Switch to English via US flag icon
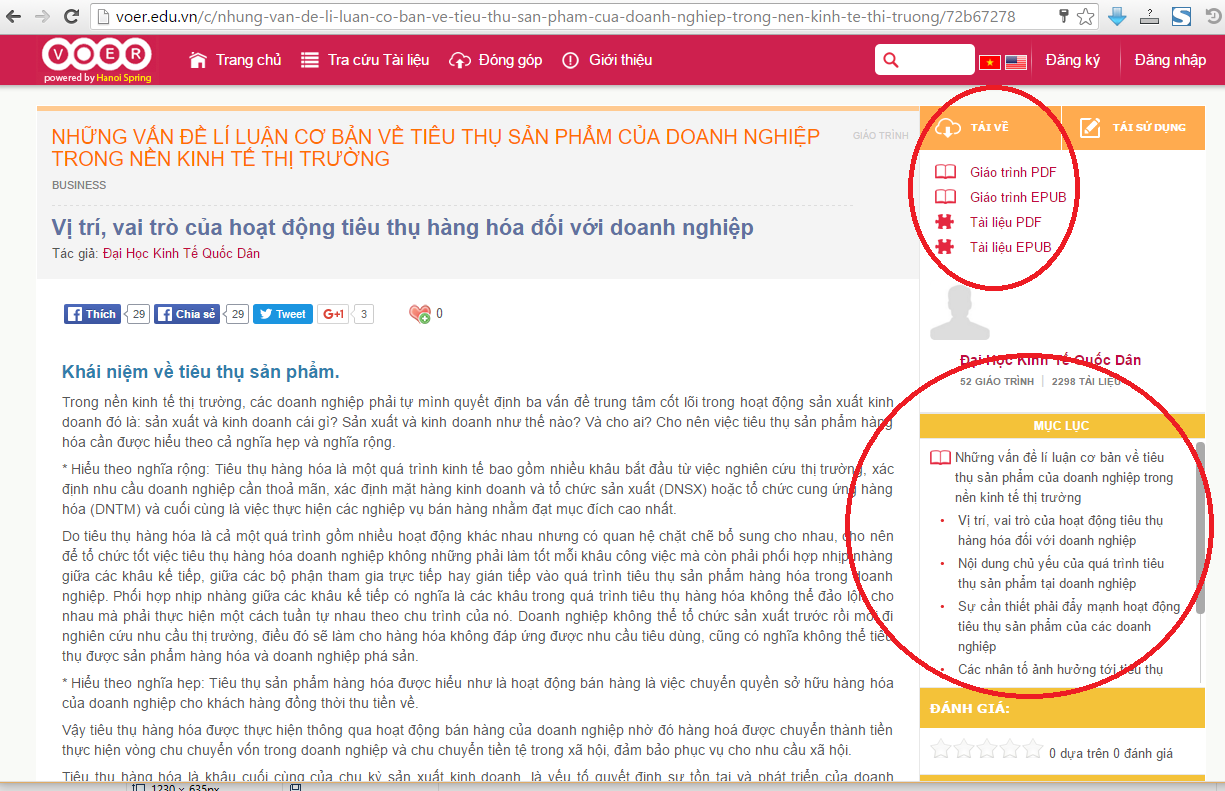Viewport: 1225px width, 791px height. pos(1016,62)
